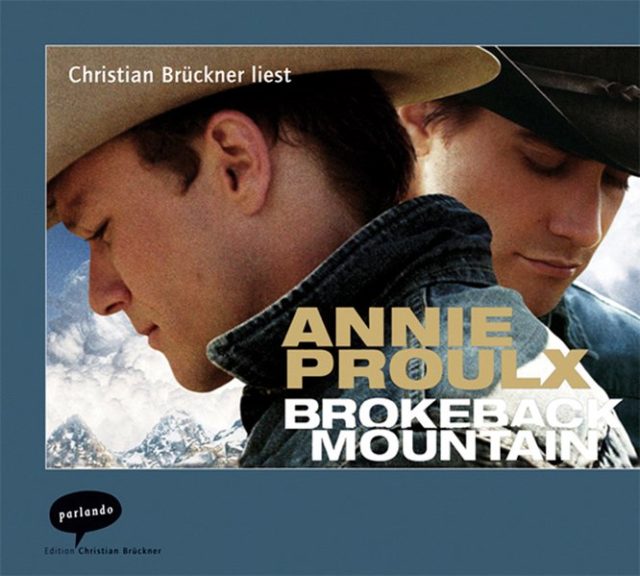Image resolution: width=640 pixels, height=576 pixels.
Task: Select the white BROKEBACK title word
Action: (452, 416)
